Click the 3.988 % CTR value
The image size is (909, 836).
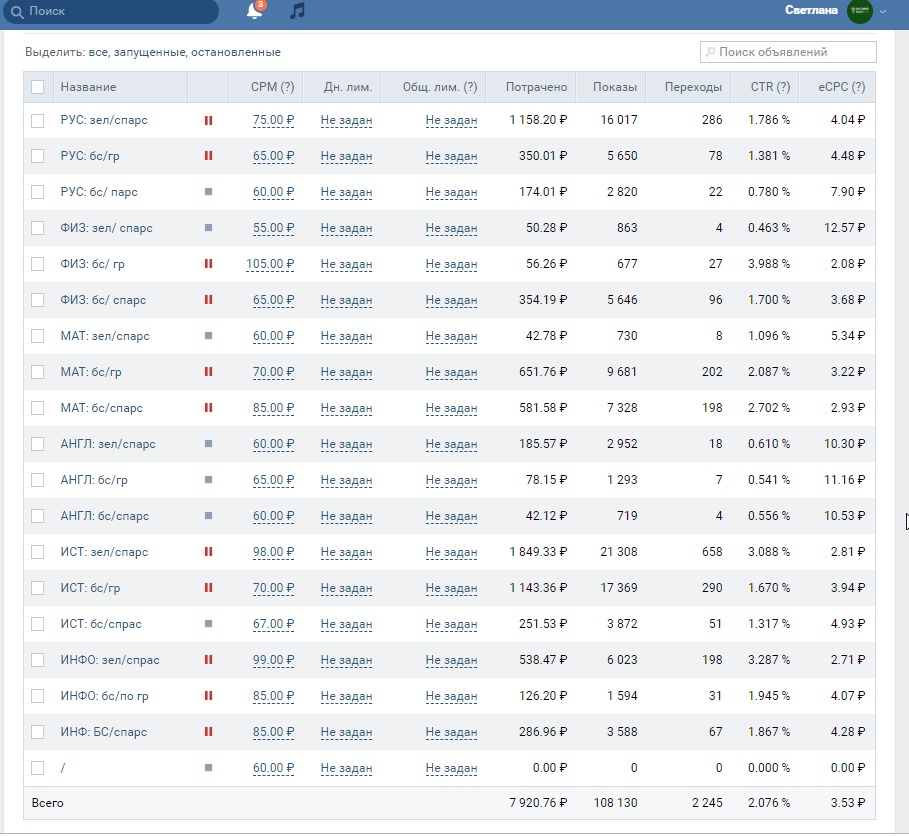coord(769,264)
